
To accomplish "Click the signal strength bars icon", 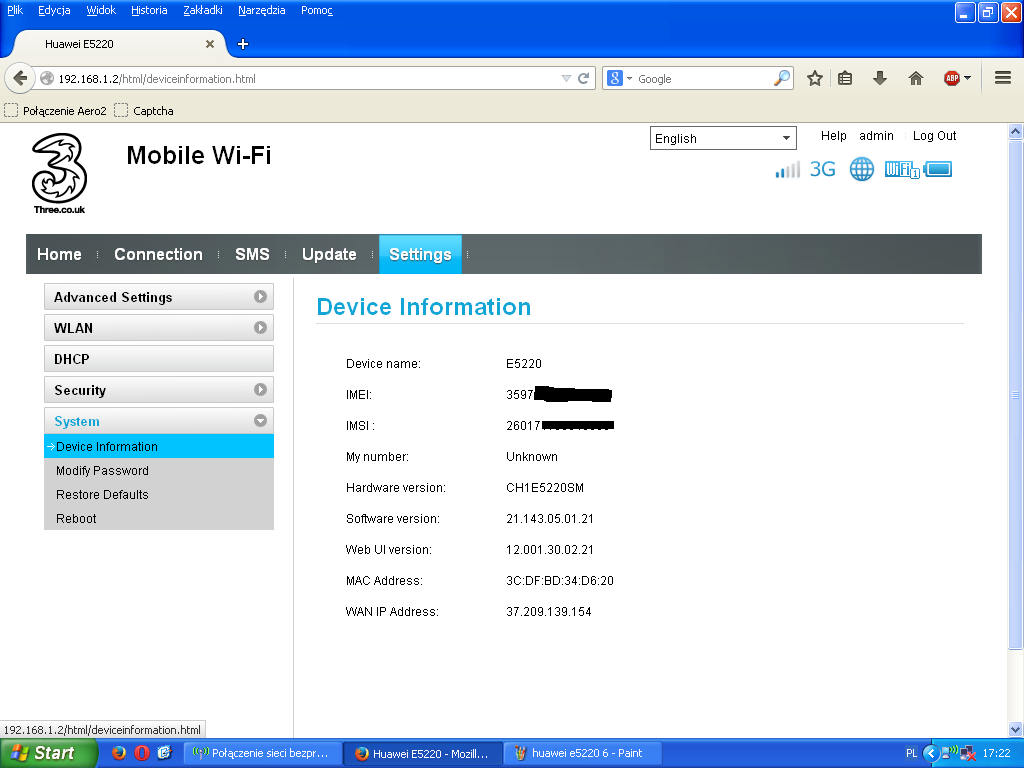I will [787, 170].
